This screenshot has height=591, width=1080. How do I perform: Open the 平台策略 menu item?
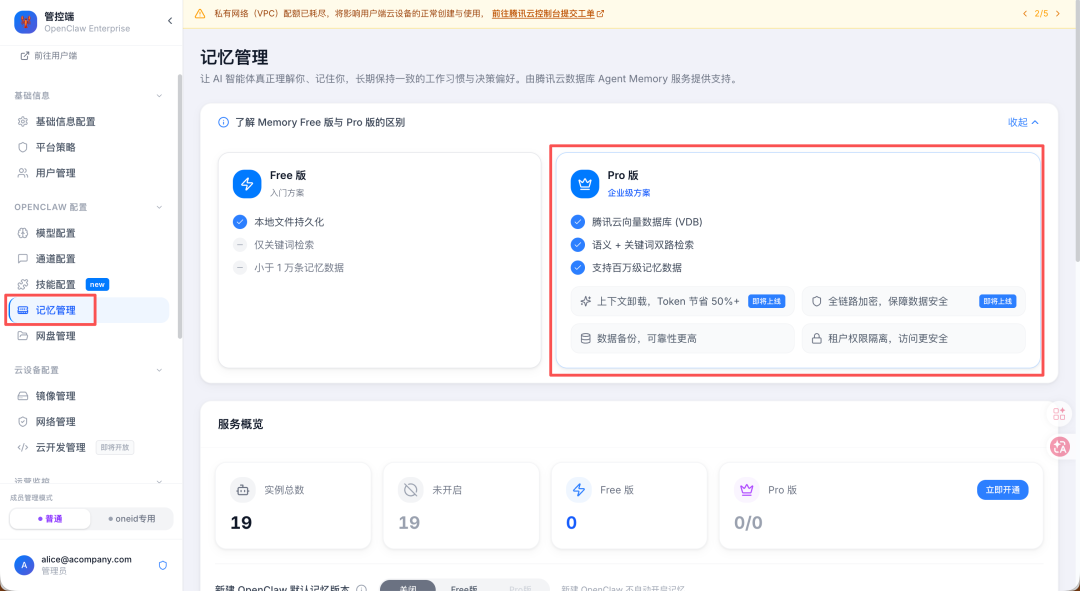89,147
